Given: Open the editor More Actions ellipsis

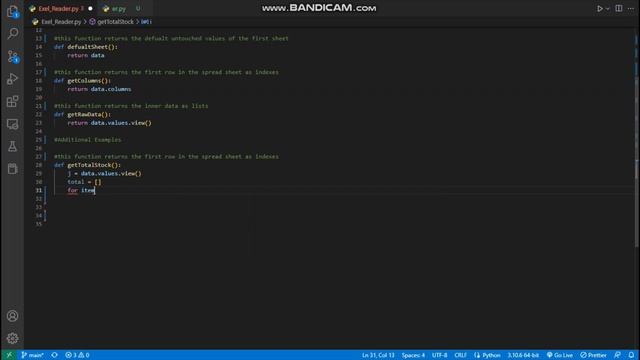Looking at the screenshot, I should pos(631,9).
